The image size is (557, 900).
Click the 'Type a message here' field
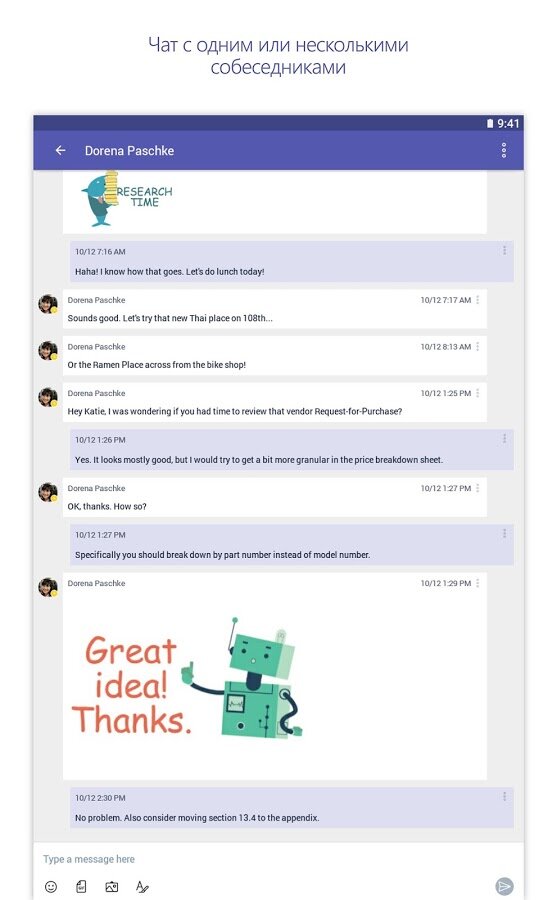coord(278,859)
